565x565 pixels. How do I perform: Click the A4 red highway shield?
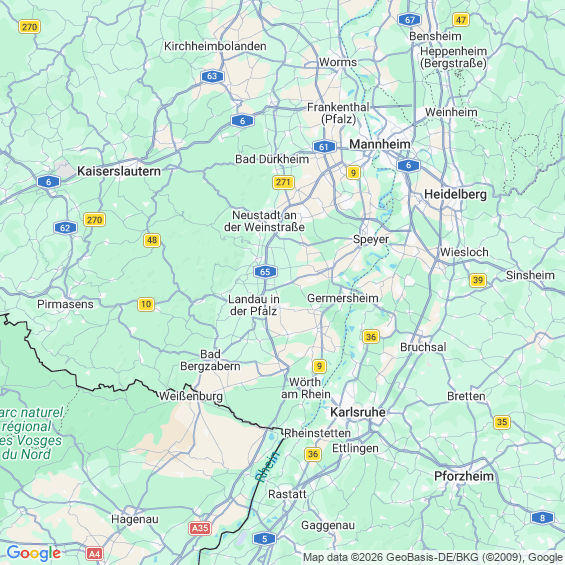click(94, 553)
